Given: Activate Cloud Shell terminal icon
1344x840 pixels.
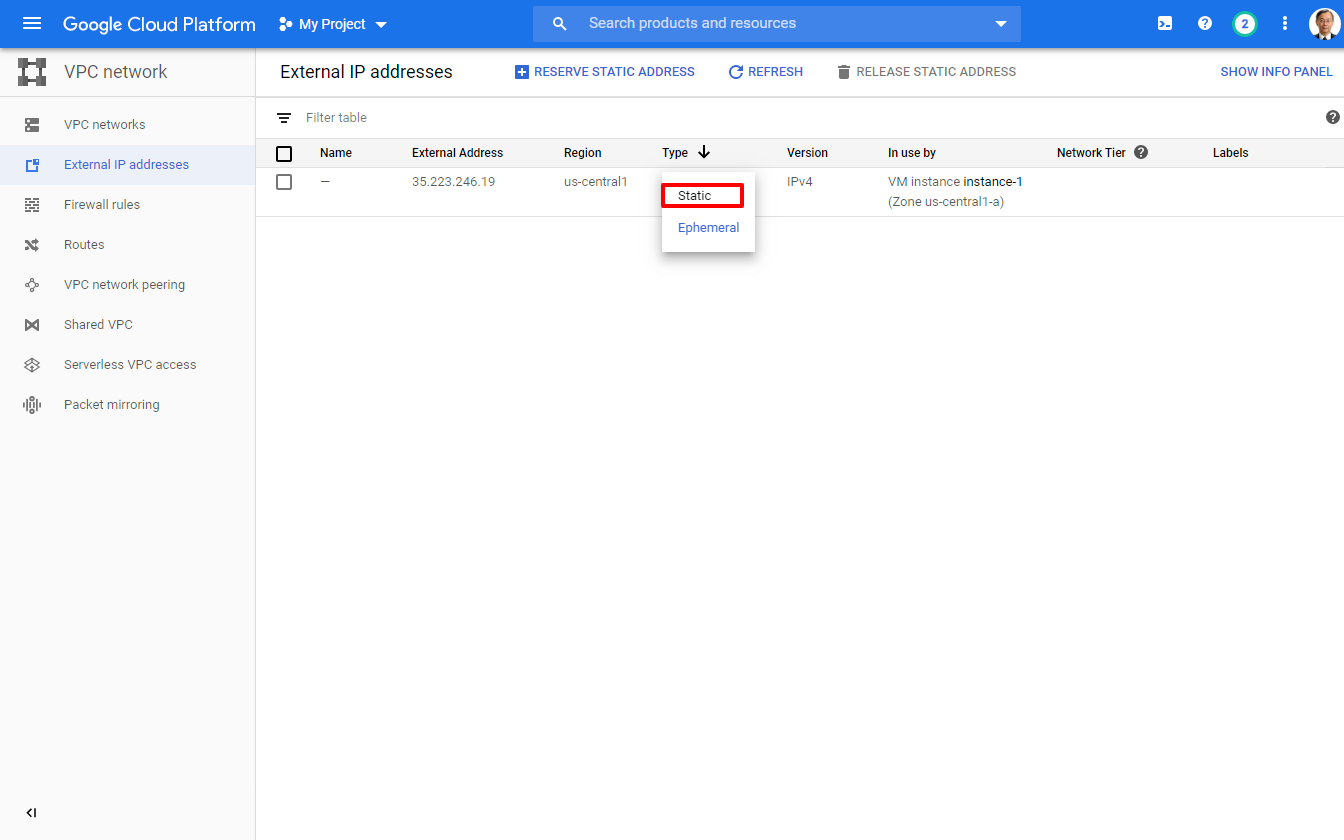Looking at the screenshot, I should 1165,23.
